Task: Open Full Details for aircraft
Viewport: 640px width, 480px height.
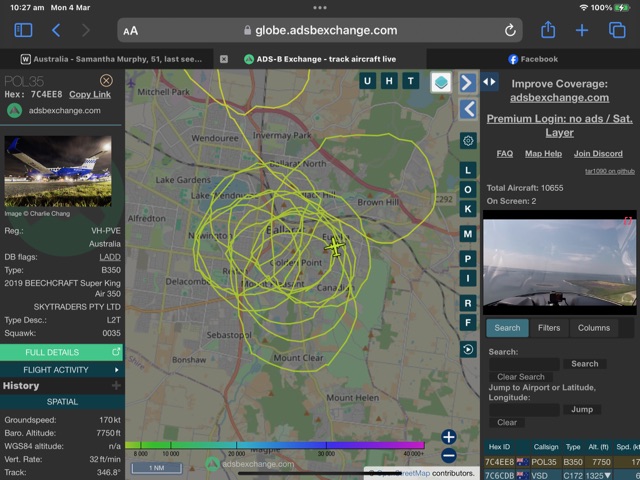Action: [x=62, y=352]
